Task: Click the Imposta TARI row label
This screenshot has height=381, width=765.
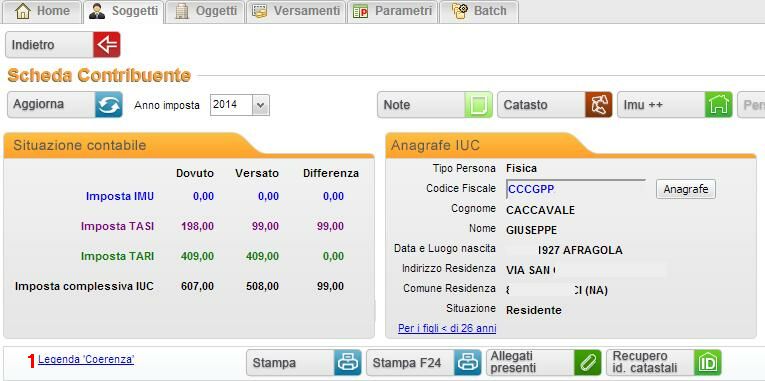Action: (x=117, y=256)
